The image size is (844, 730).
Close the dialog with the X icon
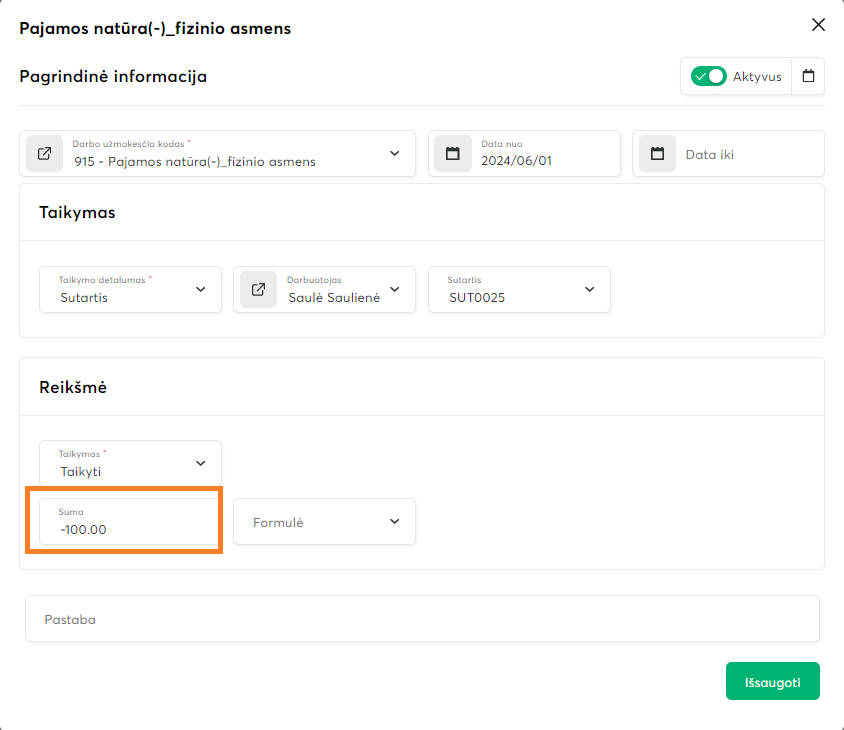(x=818, y=25)
